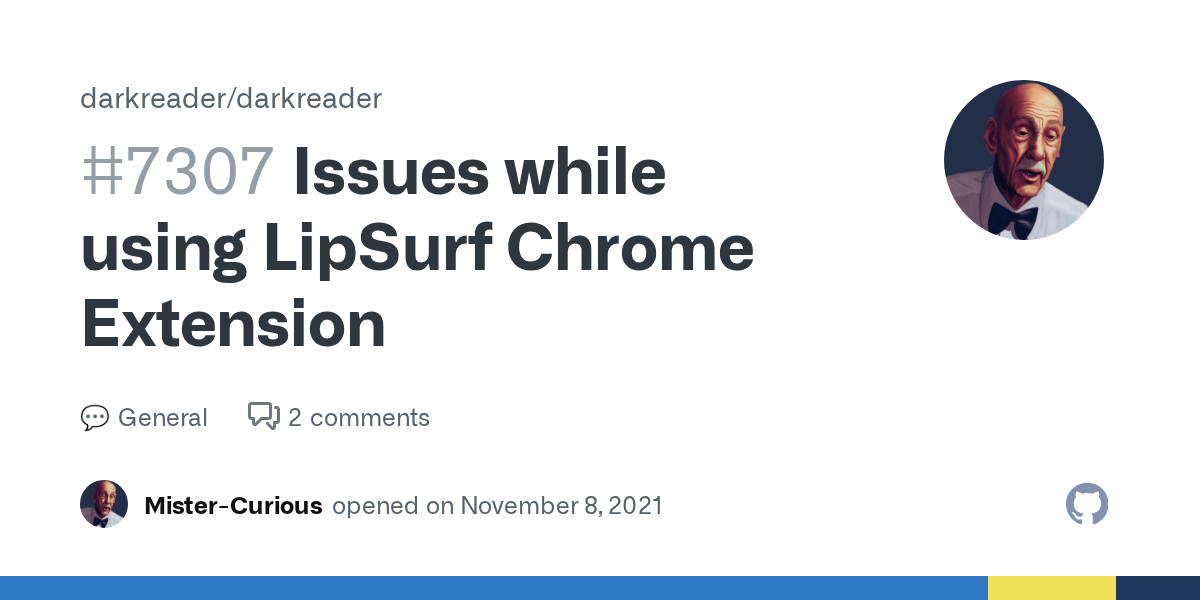
Task: Click the GitHub Octocat logo
Action: coord(1087,505)
